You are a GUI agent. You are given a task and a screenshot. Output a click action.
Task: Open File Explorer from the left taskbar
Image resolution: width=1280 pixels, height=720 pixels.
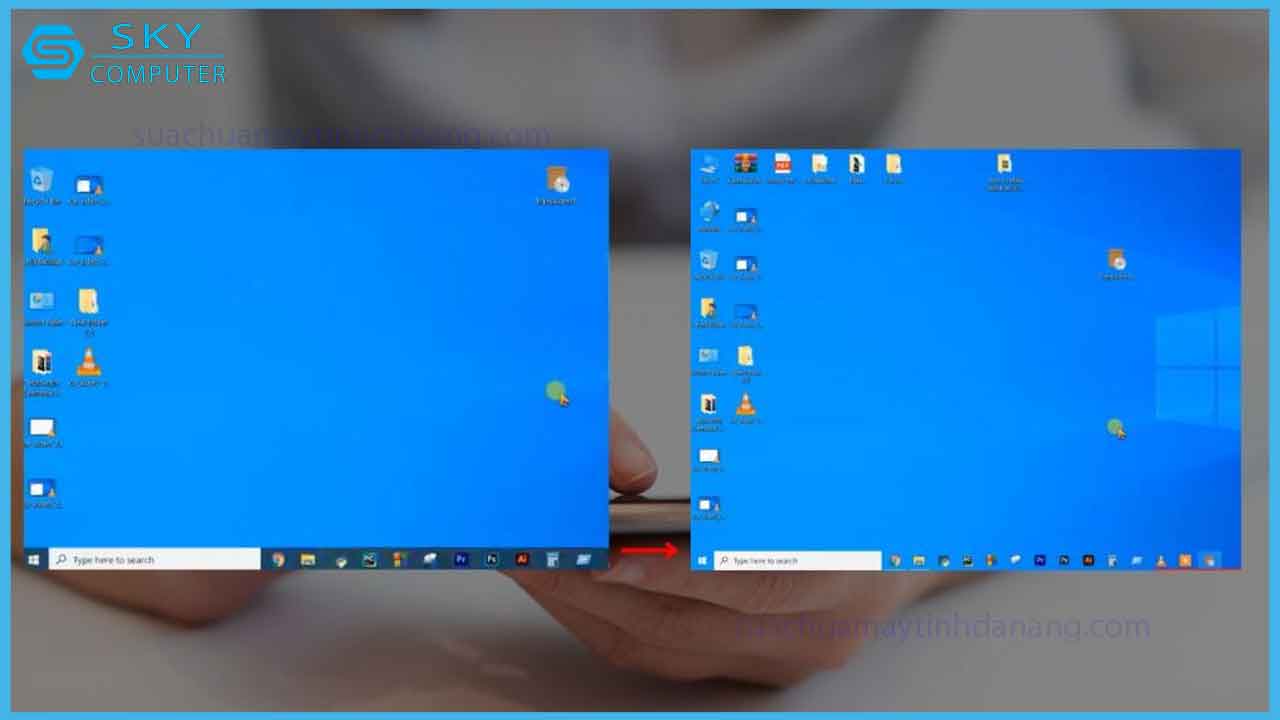tap(308, 560)
